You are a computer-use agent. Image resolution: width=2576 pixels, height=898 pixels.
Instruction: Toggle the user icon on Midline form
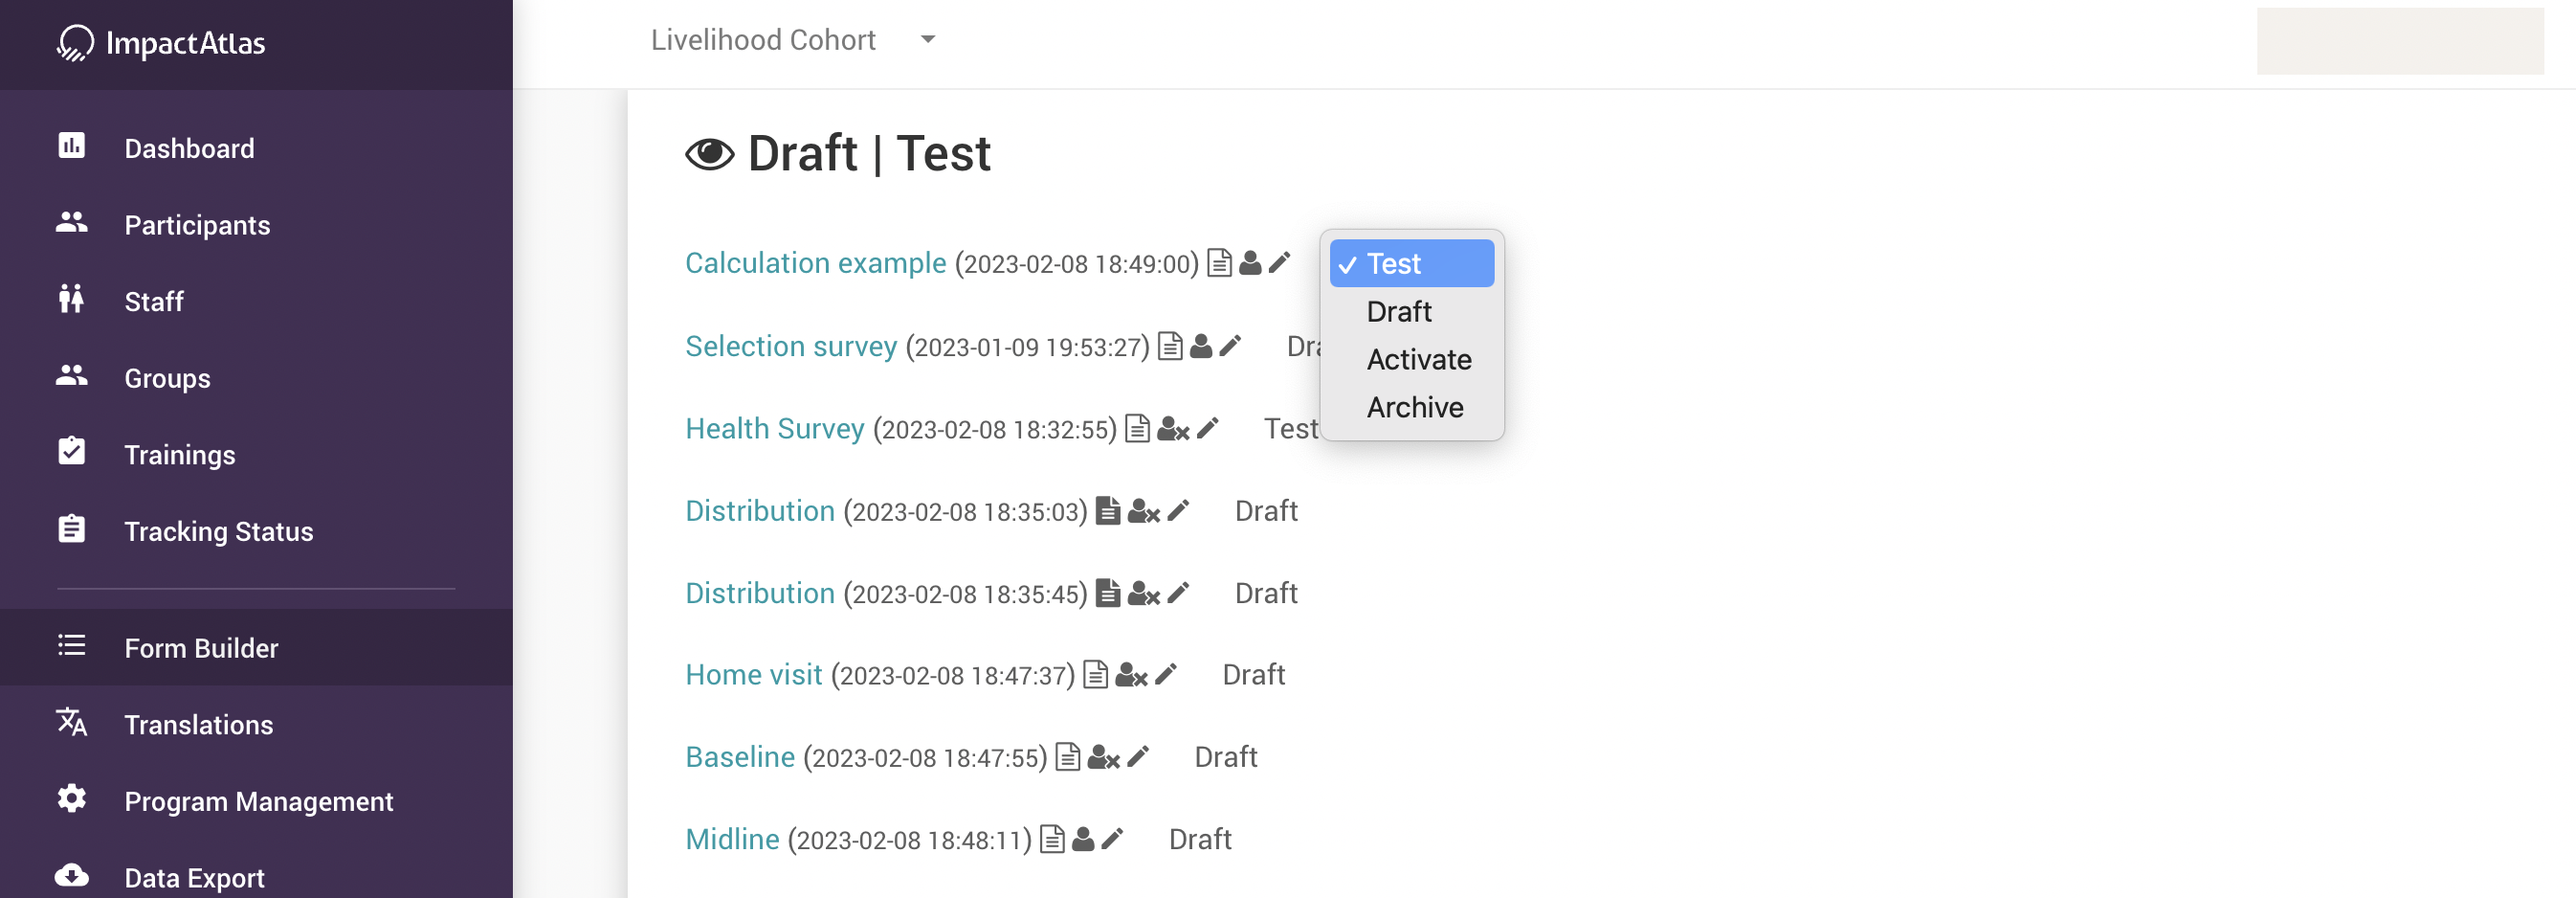tap(1083, 839)
